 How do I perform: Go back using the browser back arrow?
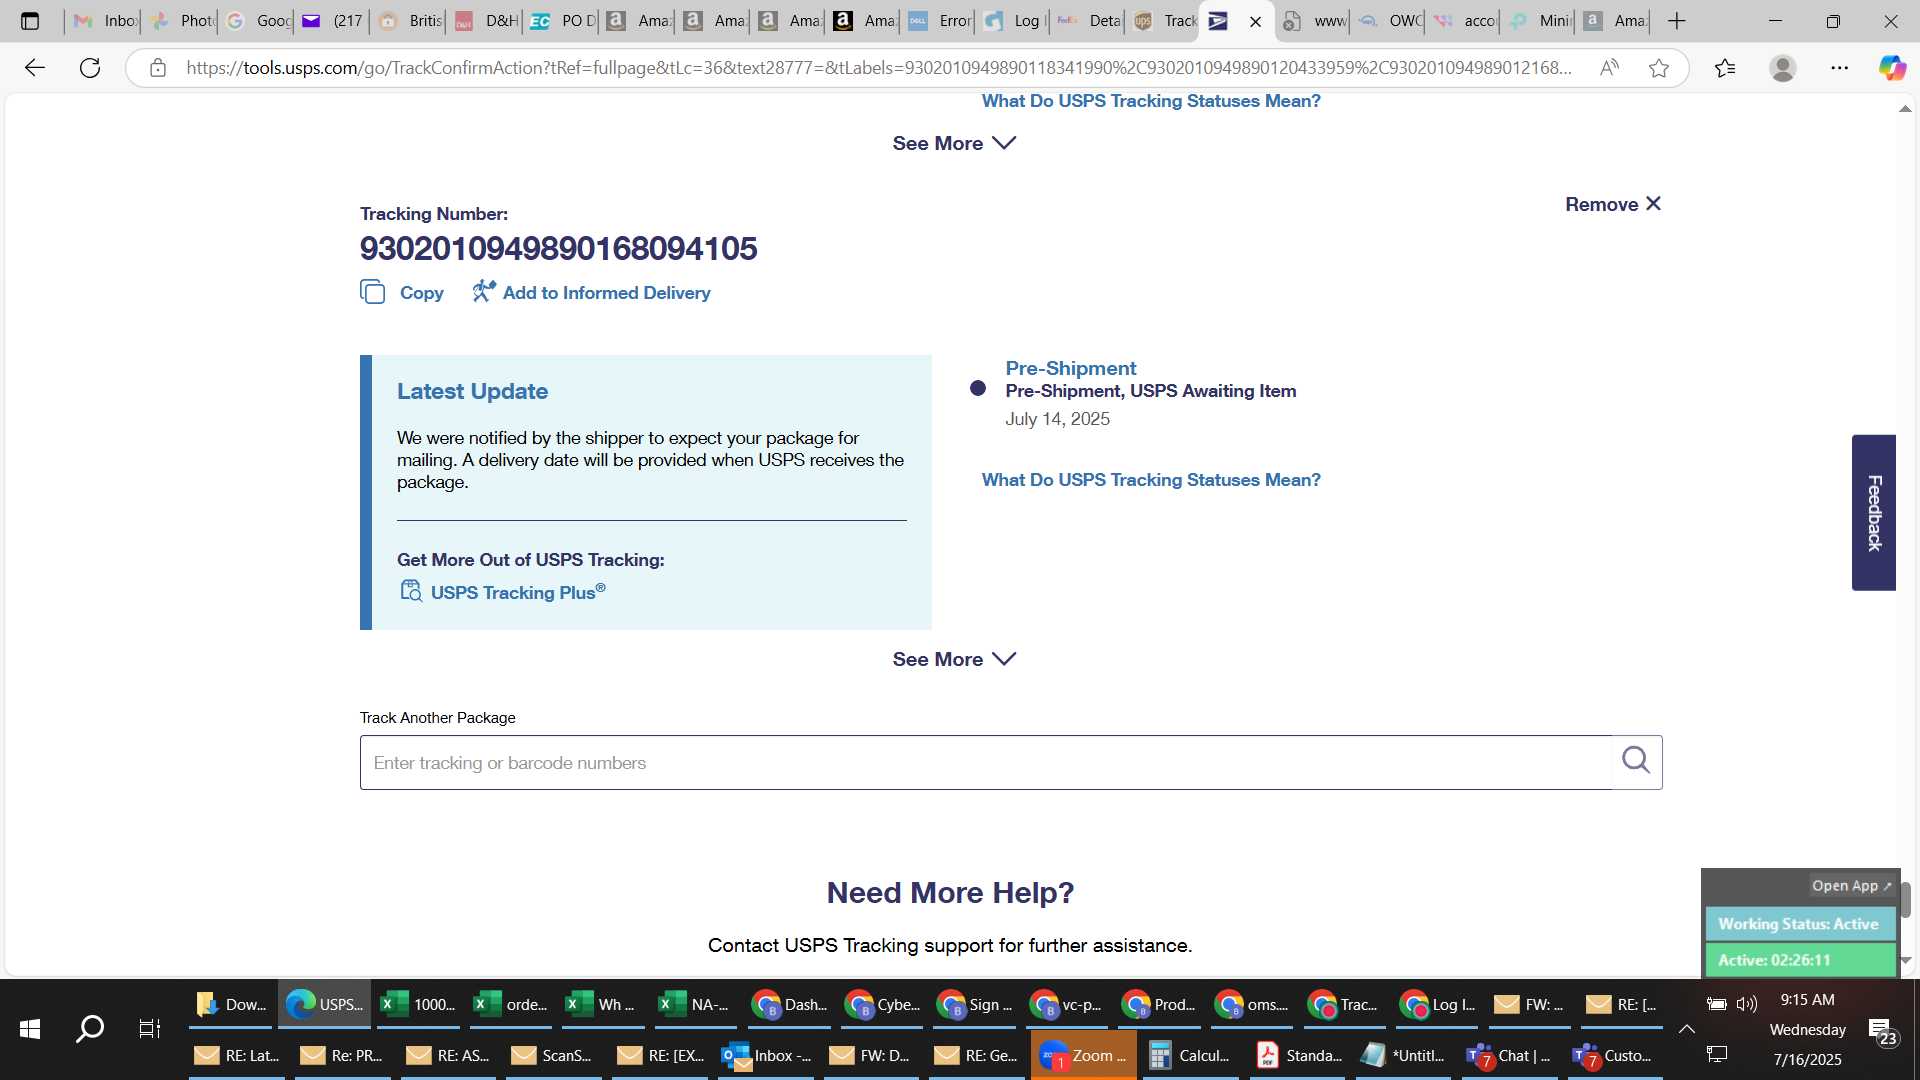click(x=35, y=68)
